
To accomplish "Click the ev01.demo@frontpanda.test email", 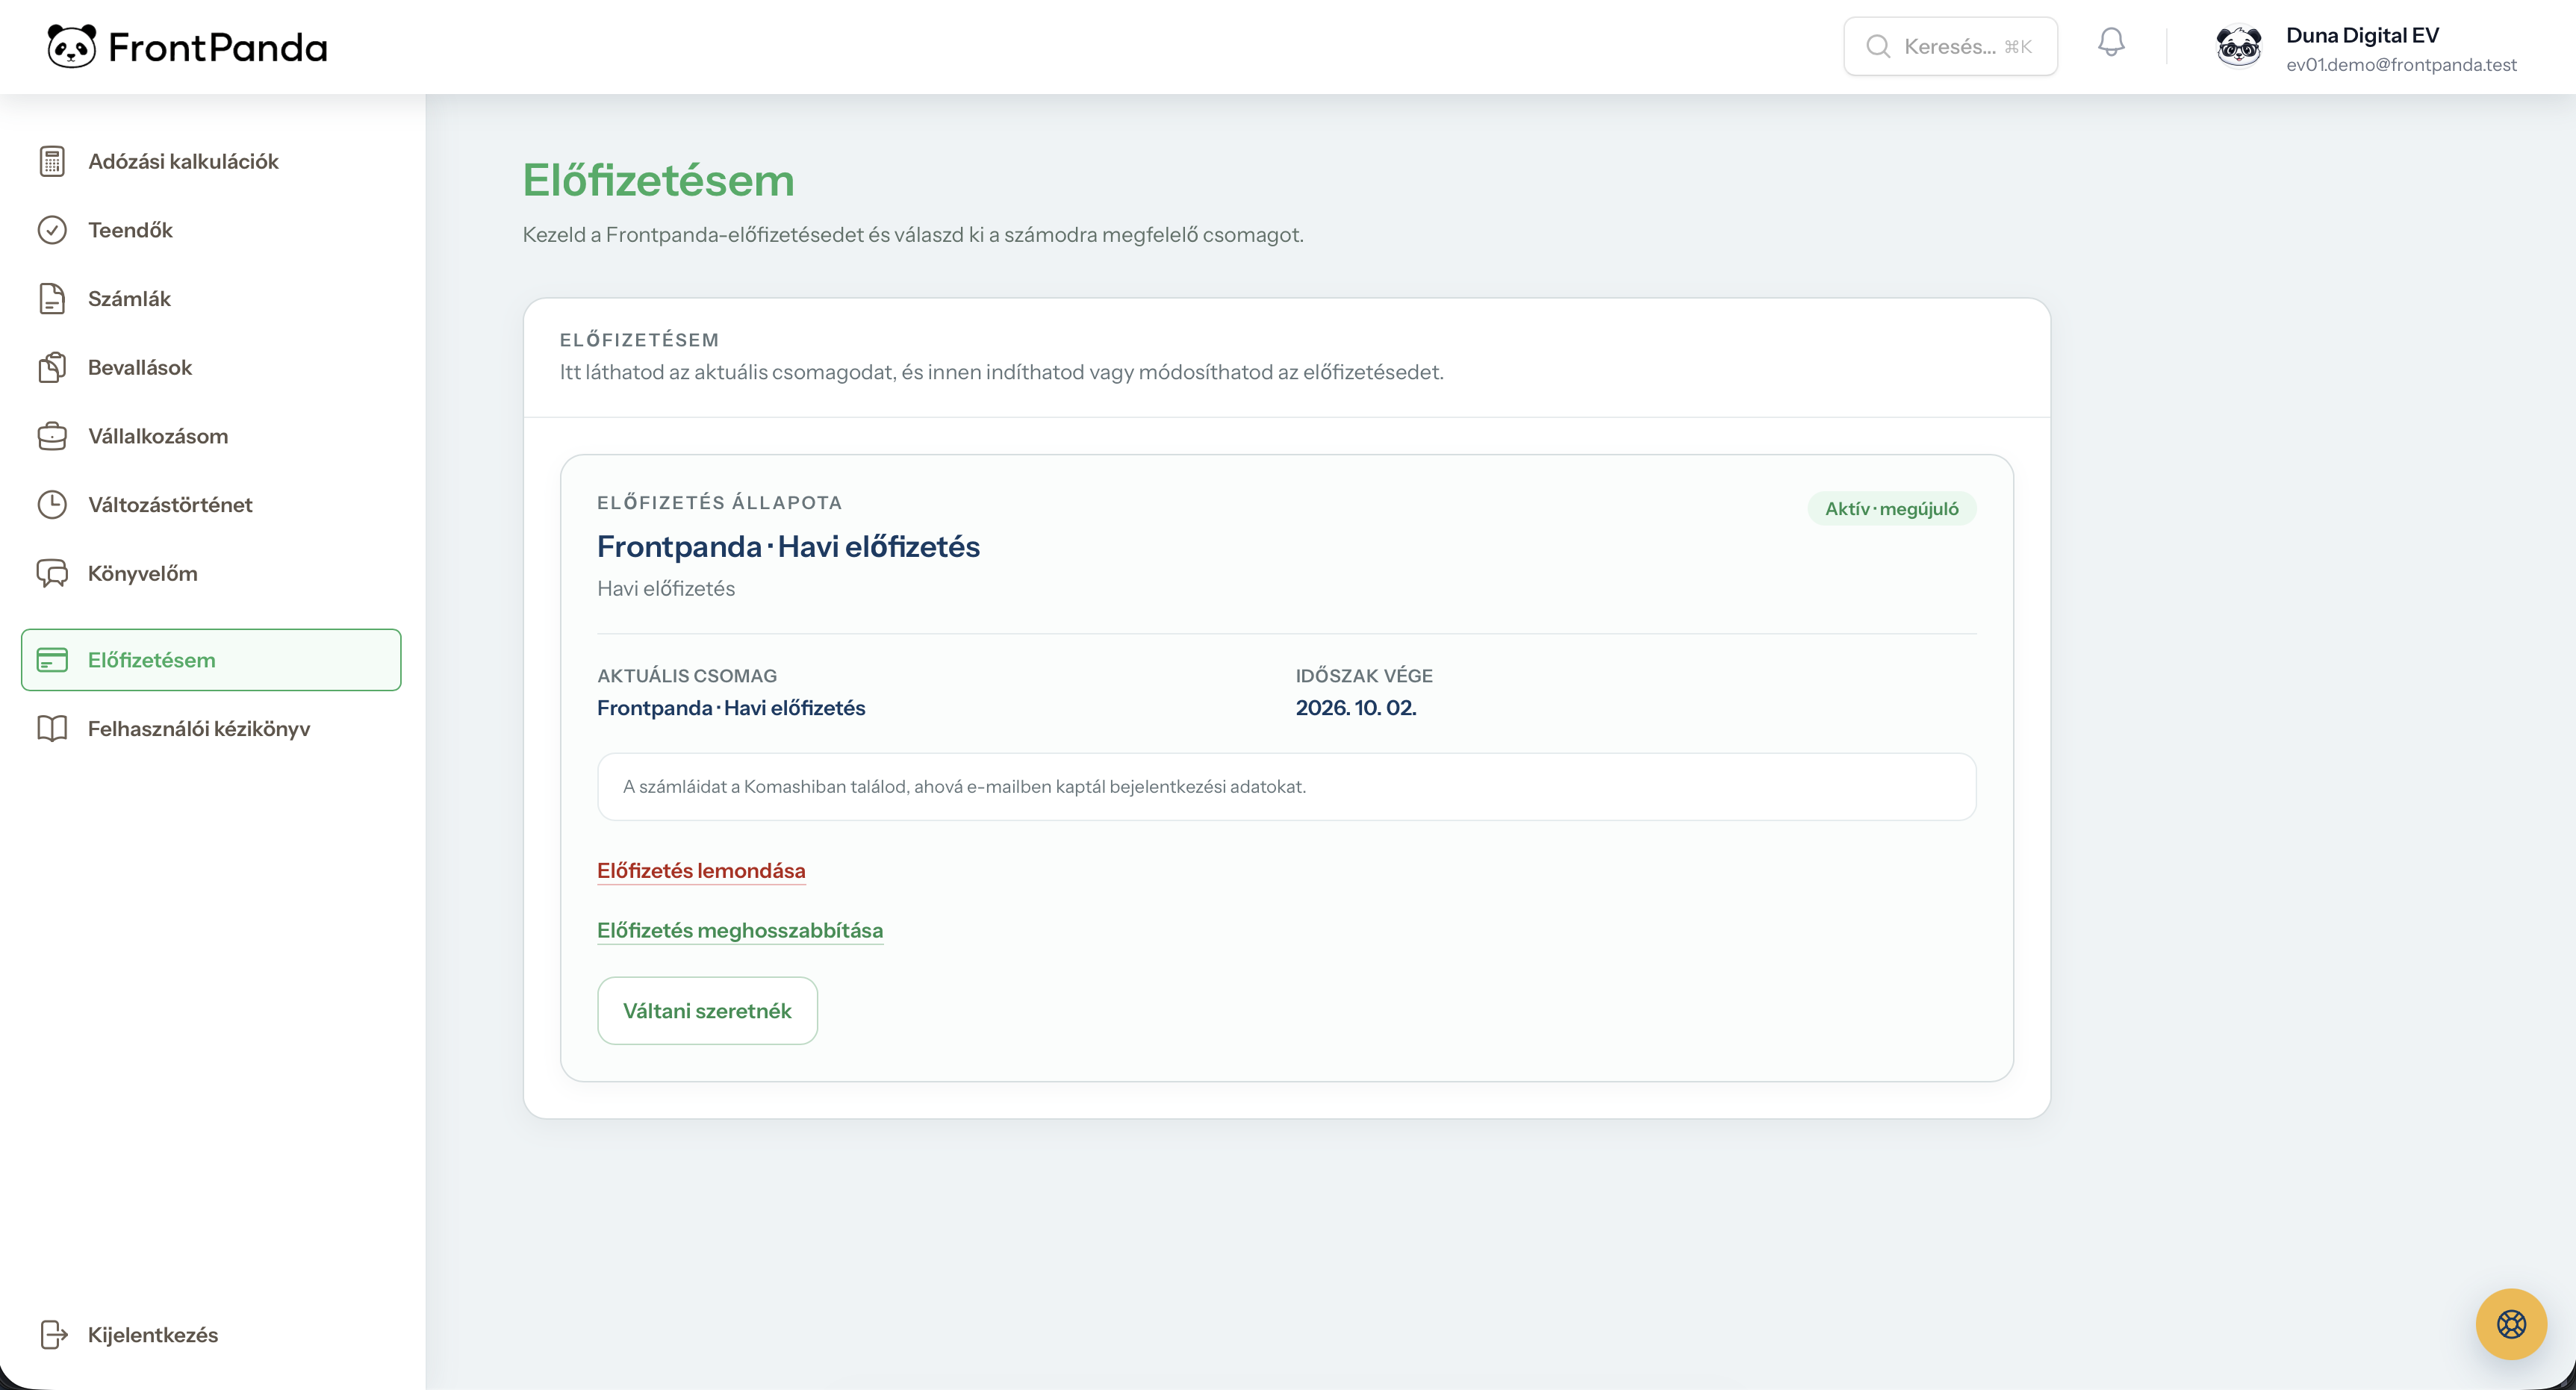I will (2401, 65).
